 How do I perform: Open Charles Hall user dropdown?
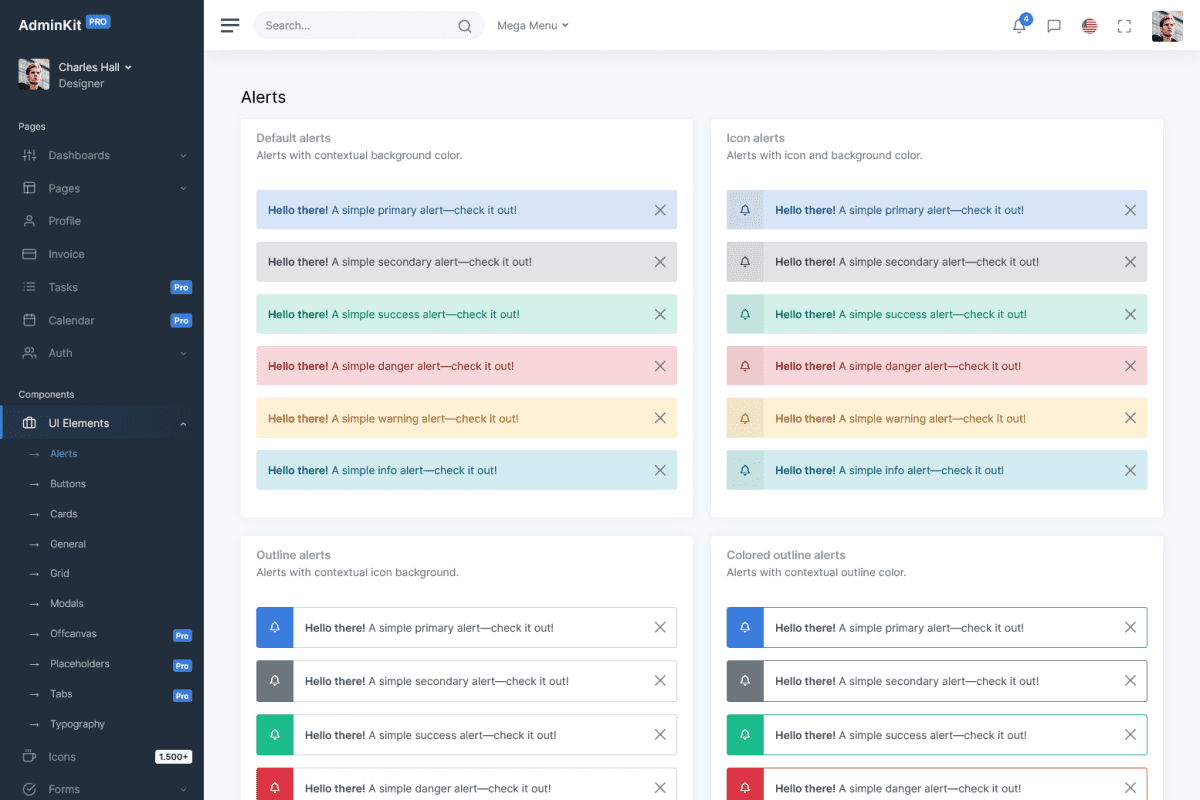click(x=95, y=67)
